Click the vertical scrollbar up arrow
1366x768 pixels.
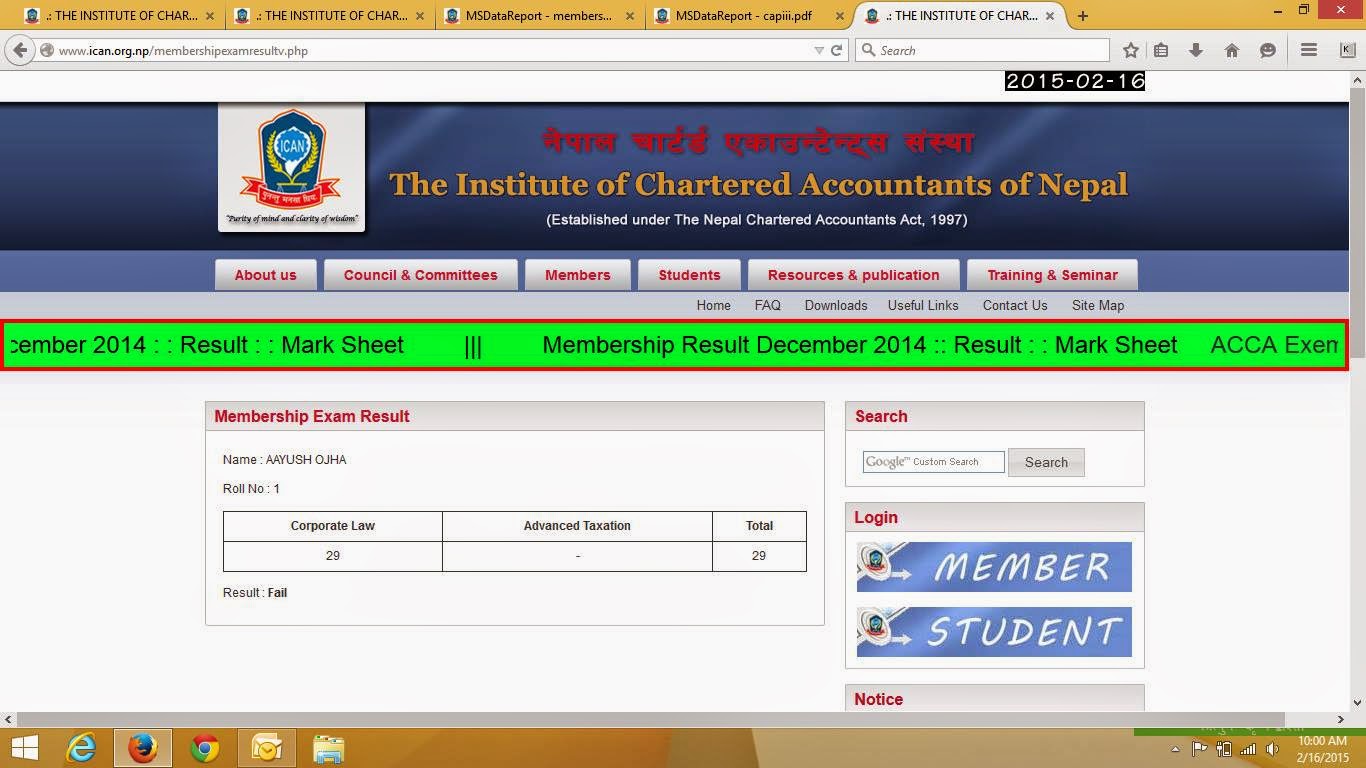(1357, 80)
